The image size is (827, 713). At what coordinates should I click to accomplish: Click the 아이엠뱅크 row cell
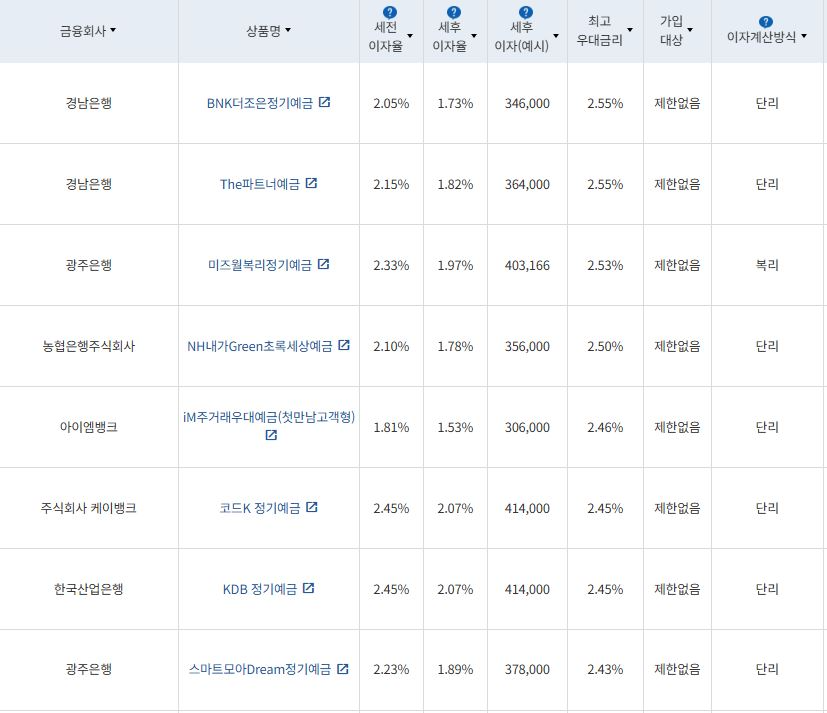coord(90,427)
